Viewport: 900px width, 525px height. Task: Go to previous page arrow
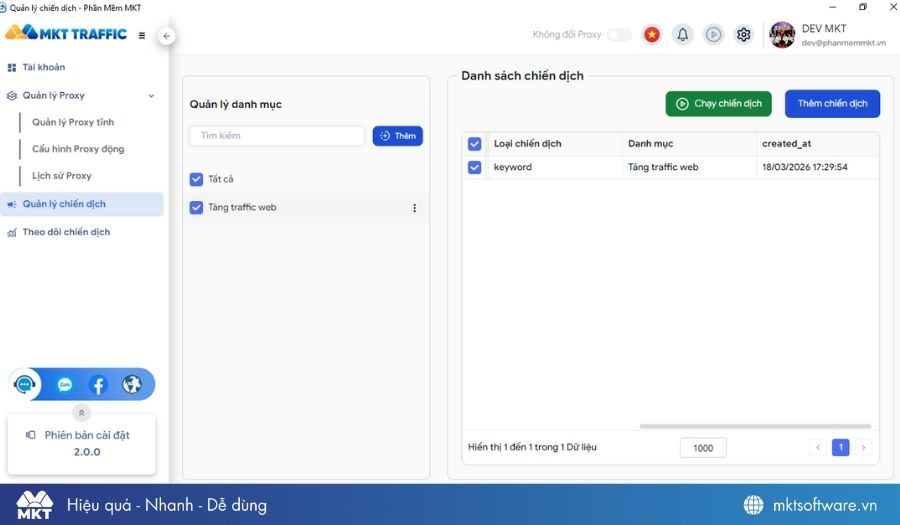[x=818, y=448]
